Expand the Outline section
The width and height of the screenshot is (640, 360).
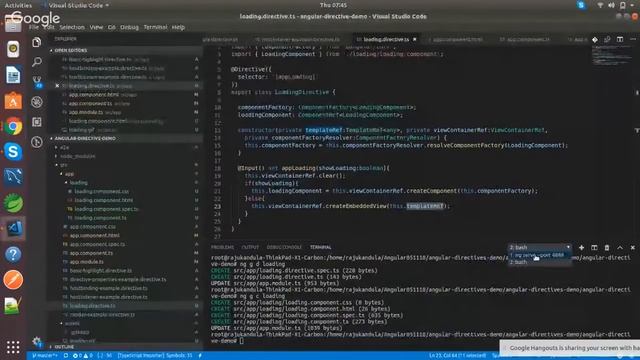click(x=63, y=347)
